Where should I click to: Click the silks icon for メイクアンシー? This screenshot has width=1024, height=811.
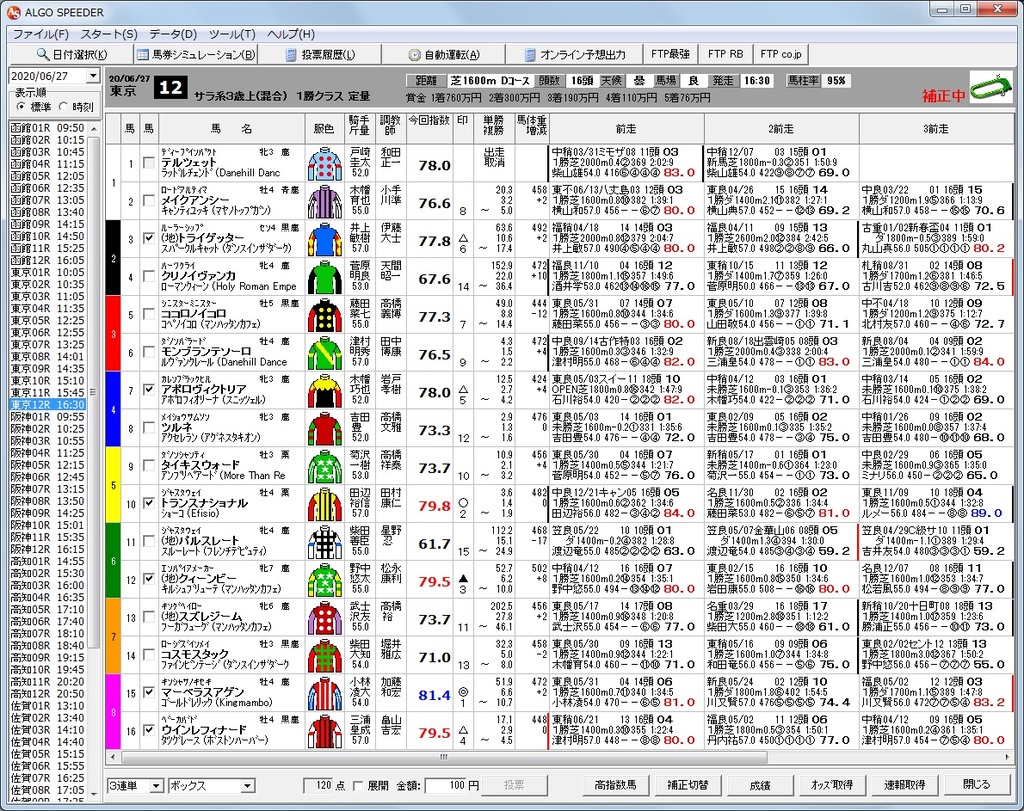[325, 202]
